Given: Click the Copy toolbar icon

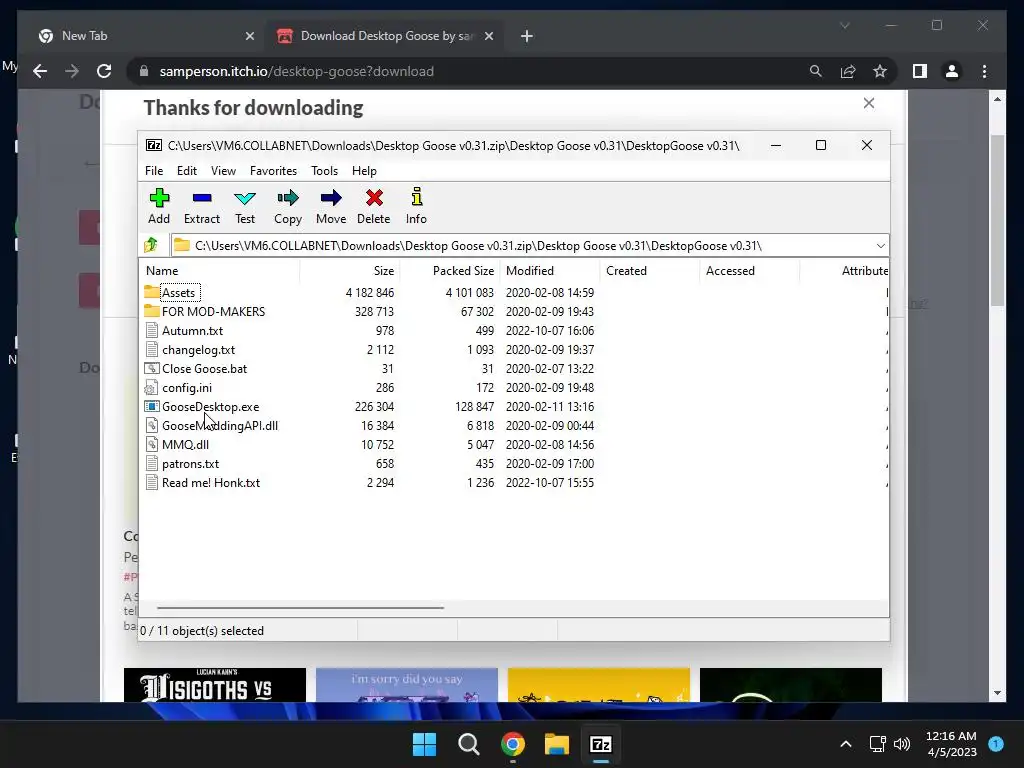Looking at the screenshot, I should pos(288,206).
